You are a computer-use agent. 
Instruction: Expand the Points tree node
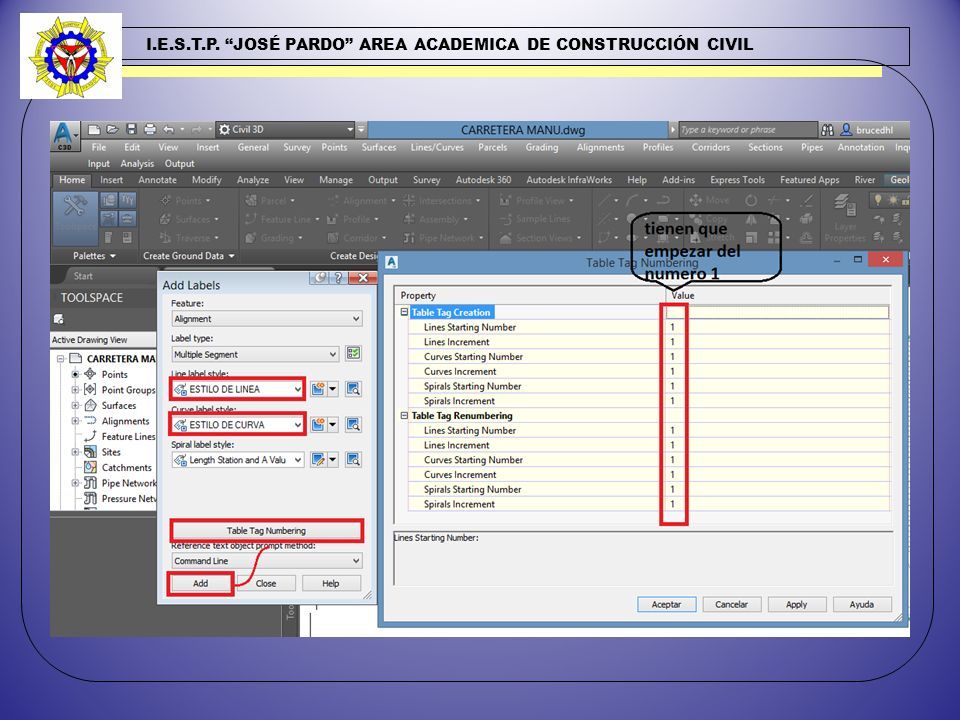pos(75,374)
